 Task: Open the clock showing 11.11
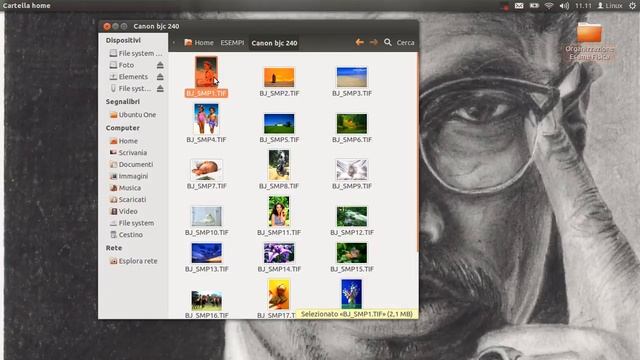583,6
